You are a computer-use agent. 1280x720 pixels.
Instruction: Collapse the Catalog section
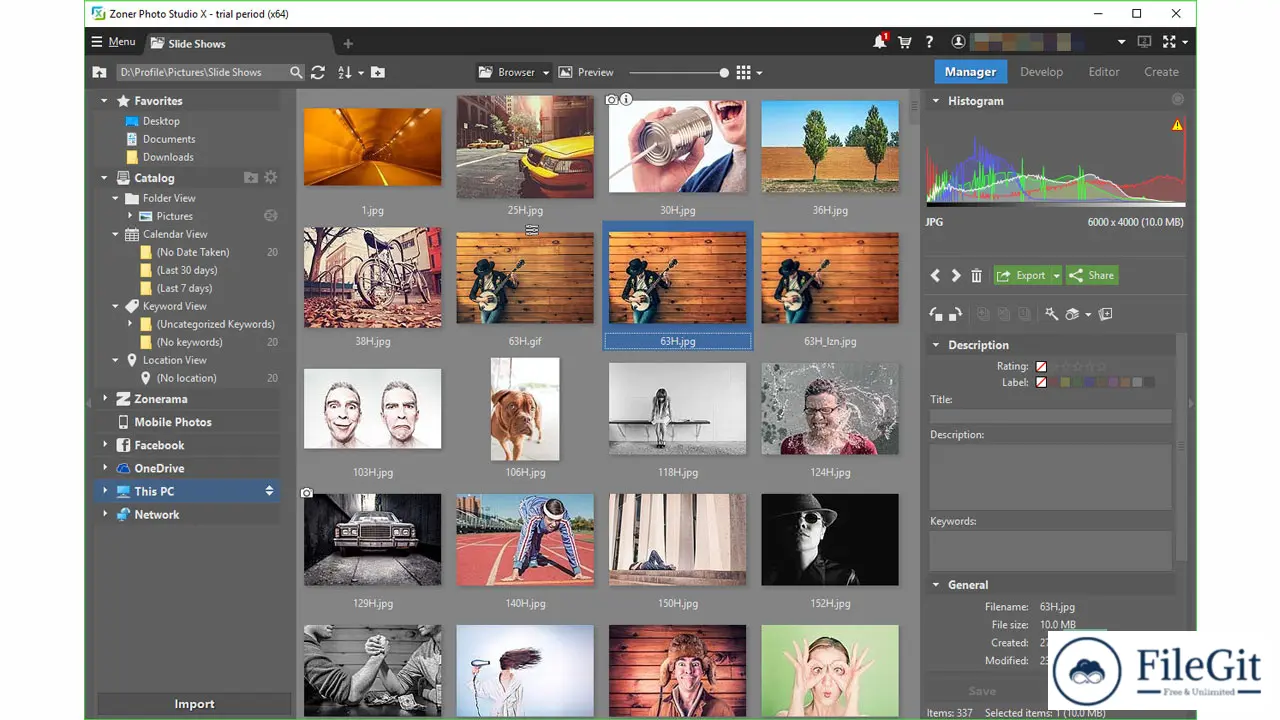pos(104,178)
